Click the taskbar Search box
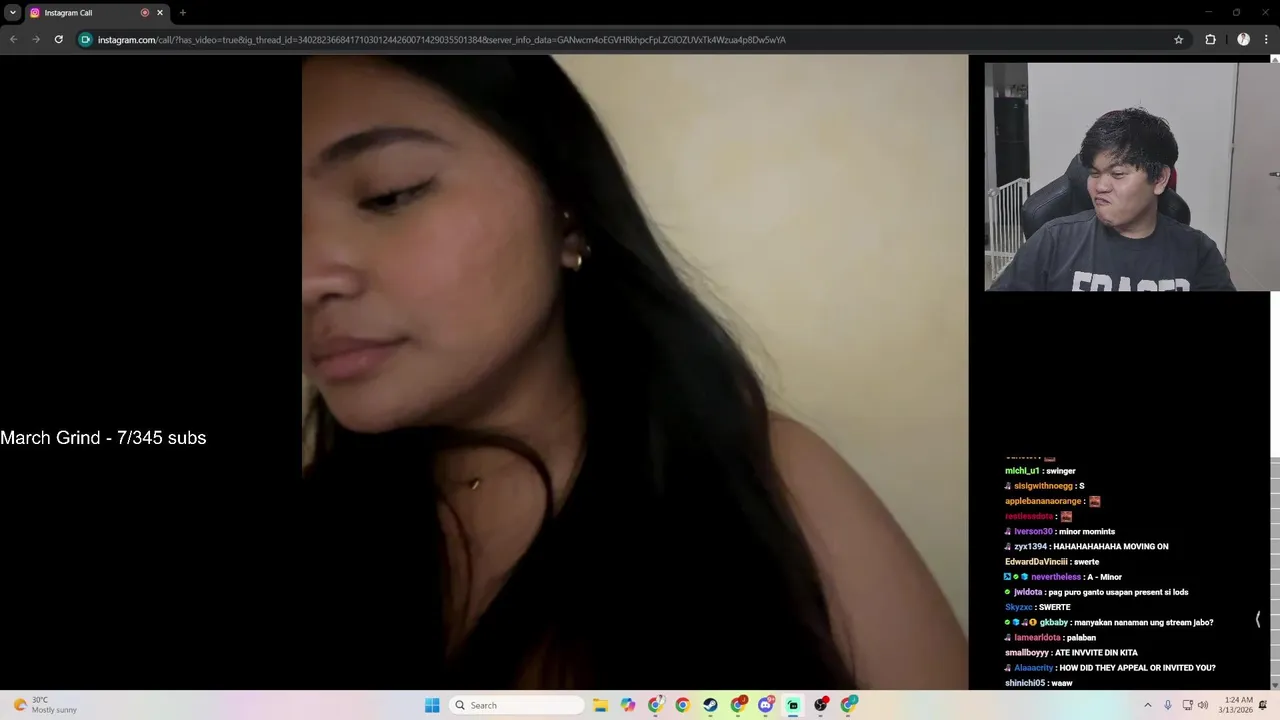The height and width of the screenshot is (720, 1280). pos(517,705)
